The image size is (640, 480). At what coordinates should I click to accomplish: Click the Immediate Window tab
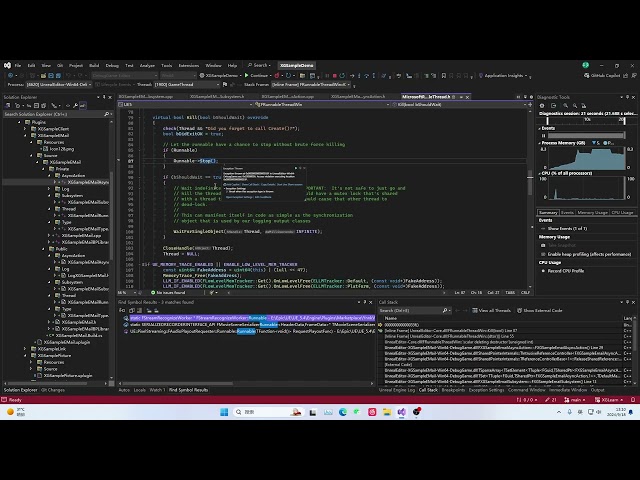click(568, 390)
